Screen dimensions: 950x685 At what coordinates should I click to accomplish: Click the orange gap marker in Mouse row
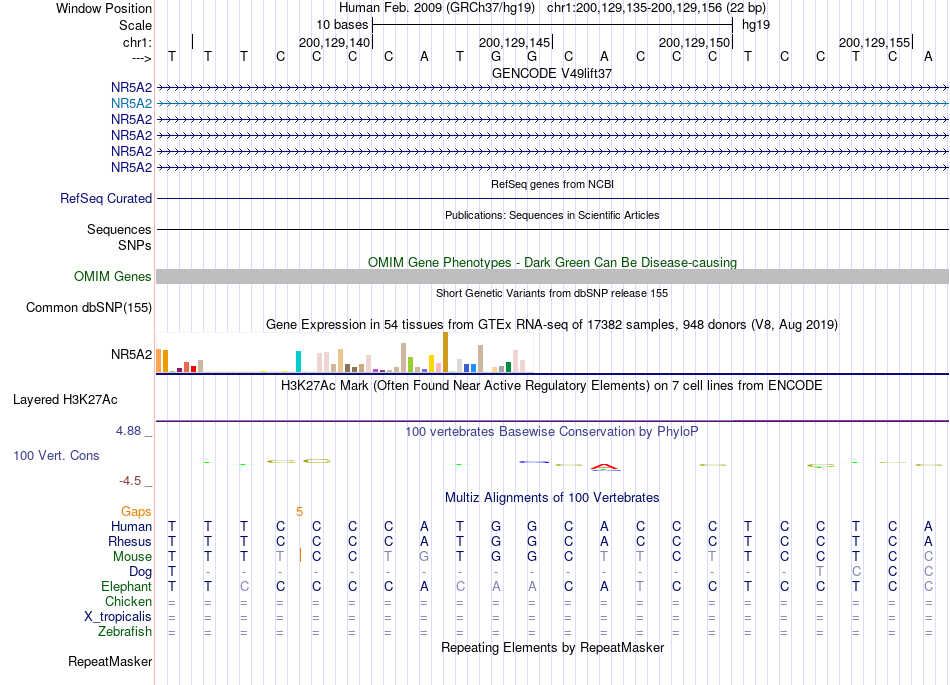click(x=300, y=555)
